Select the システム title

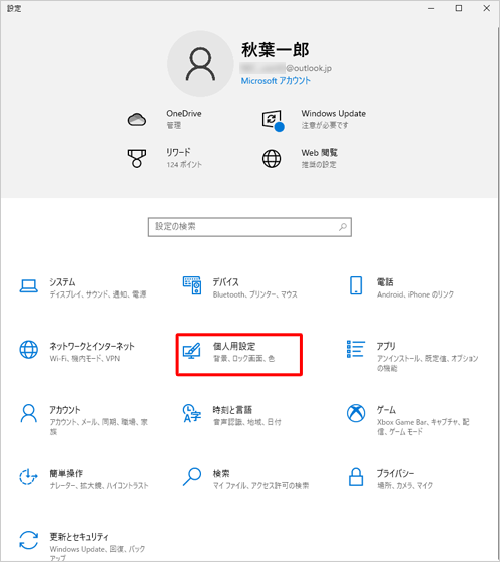[x=62, y=282]
